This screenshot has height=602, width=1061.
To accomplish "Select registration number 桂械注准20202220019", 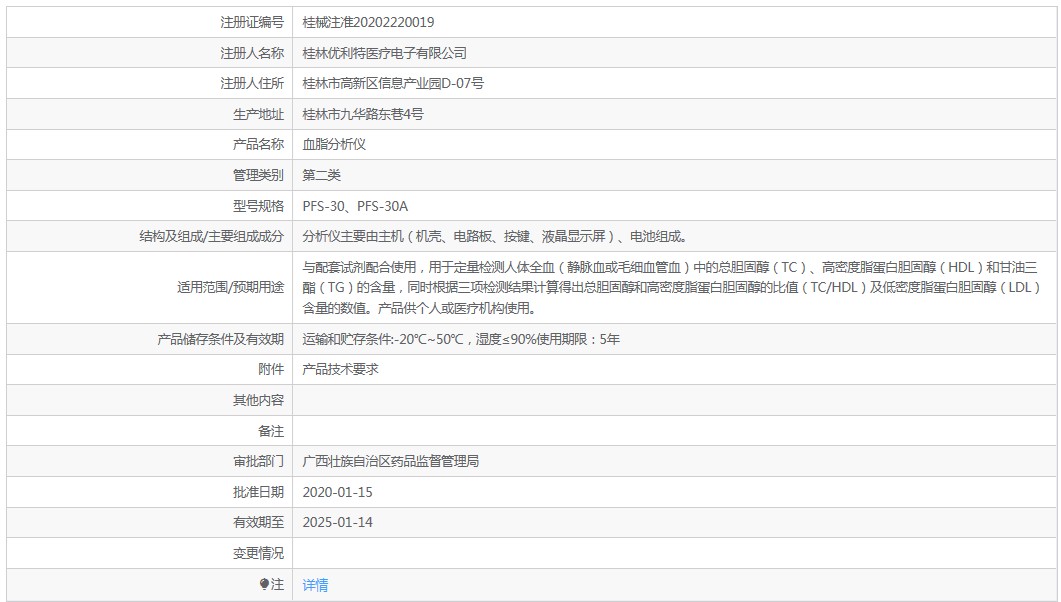I will (368, 22).
